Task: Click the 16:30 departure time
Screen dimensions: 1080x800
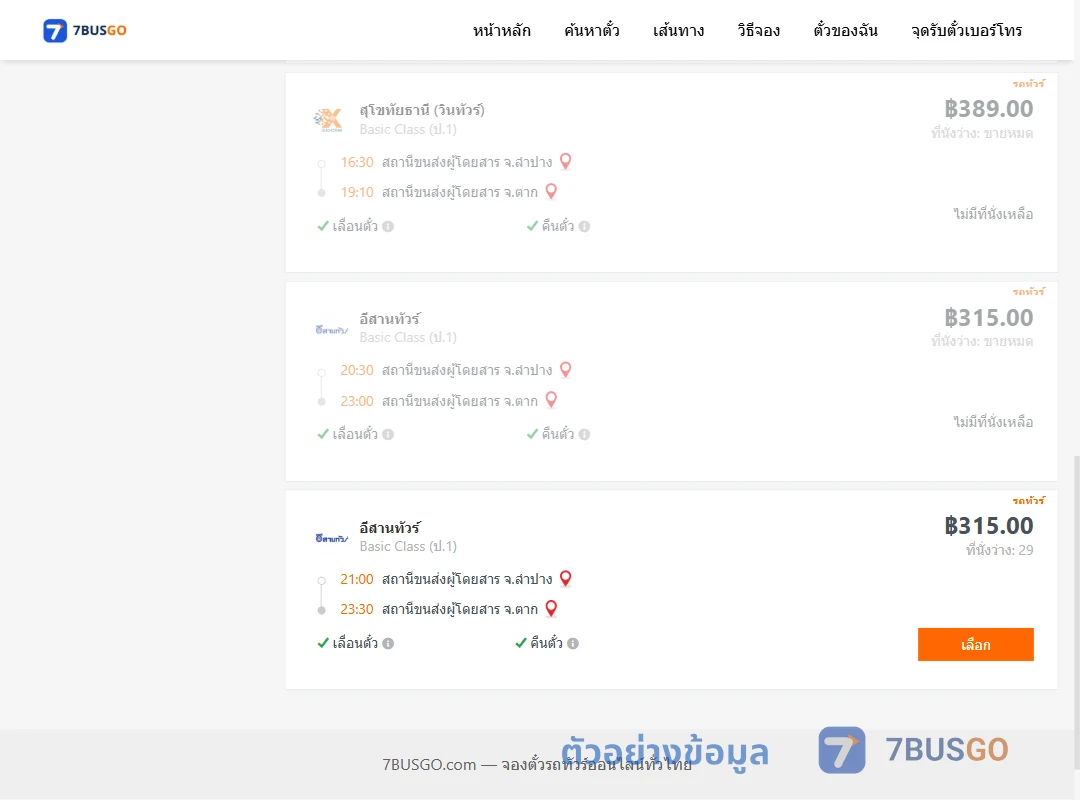Action: point(357,162)
